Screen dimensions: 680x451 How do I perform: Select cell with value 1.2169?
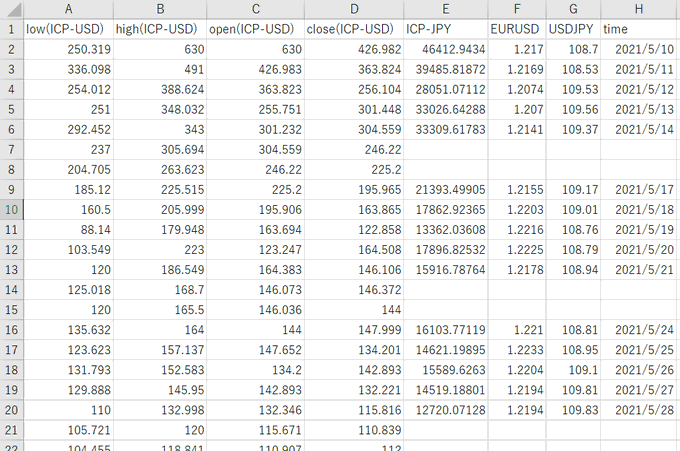click(x=517, y=69)
